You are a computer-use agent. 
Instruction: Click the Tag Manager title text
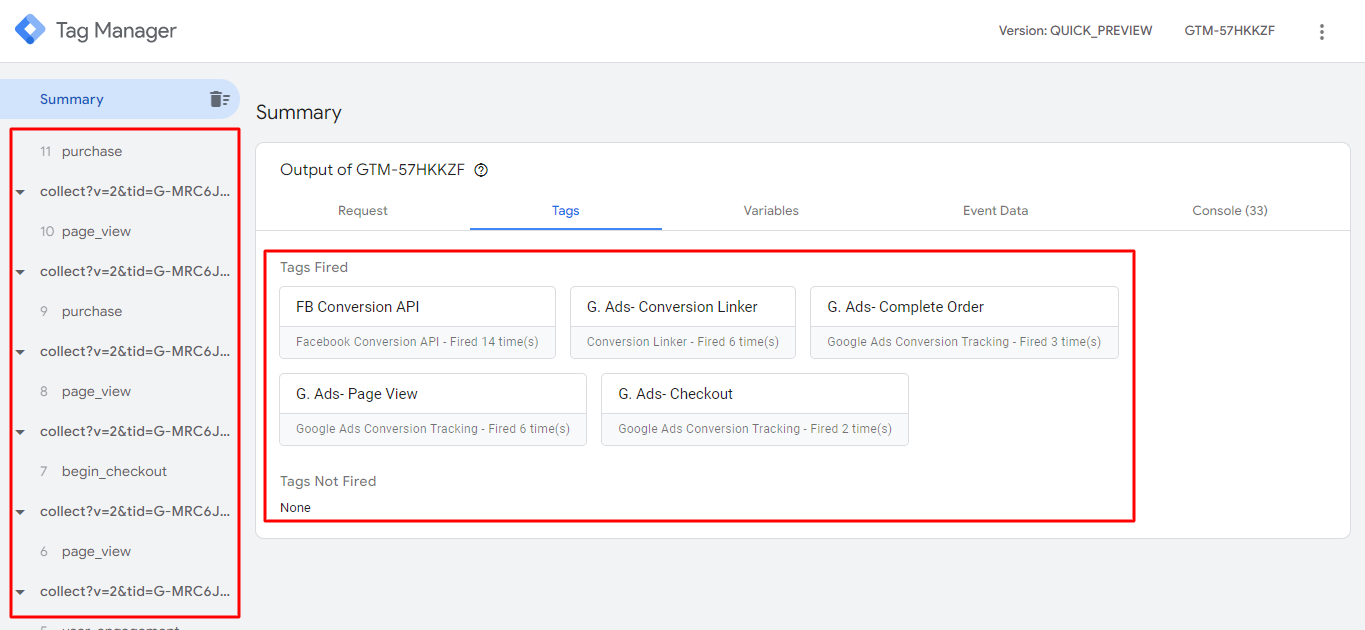pyautogui.click(x=116, y=31)
